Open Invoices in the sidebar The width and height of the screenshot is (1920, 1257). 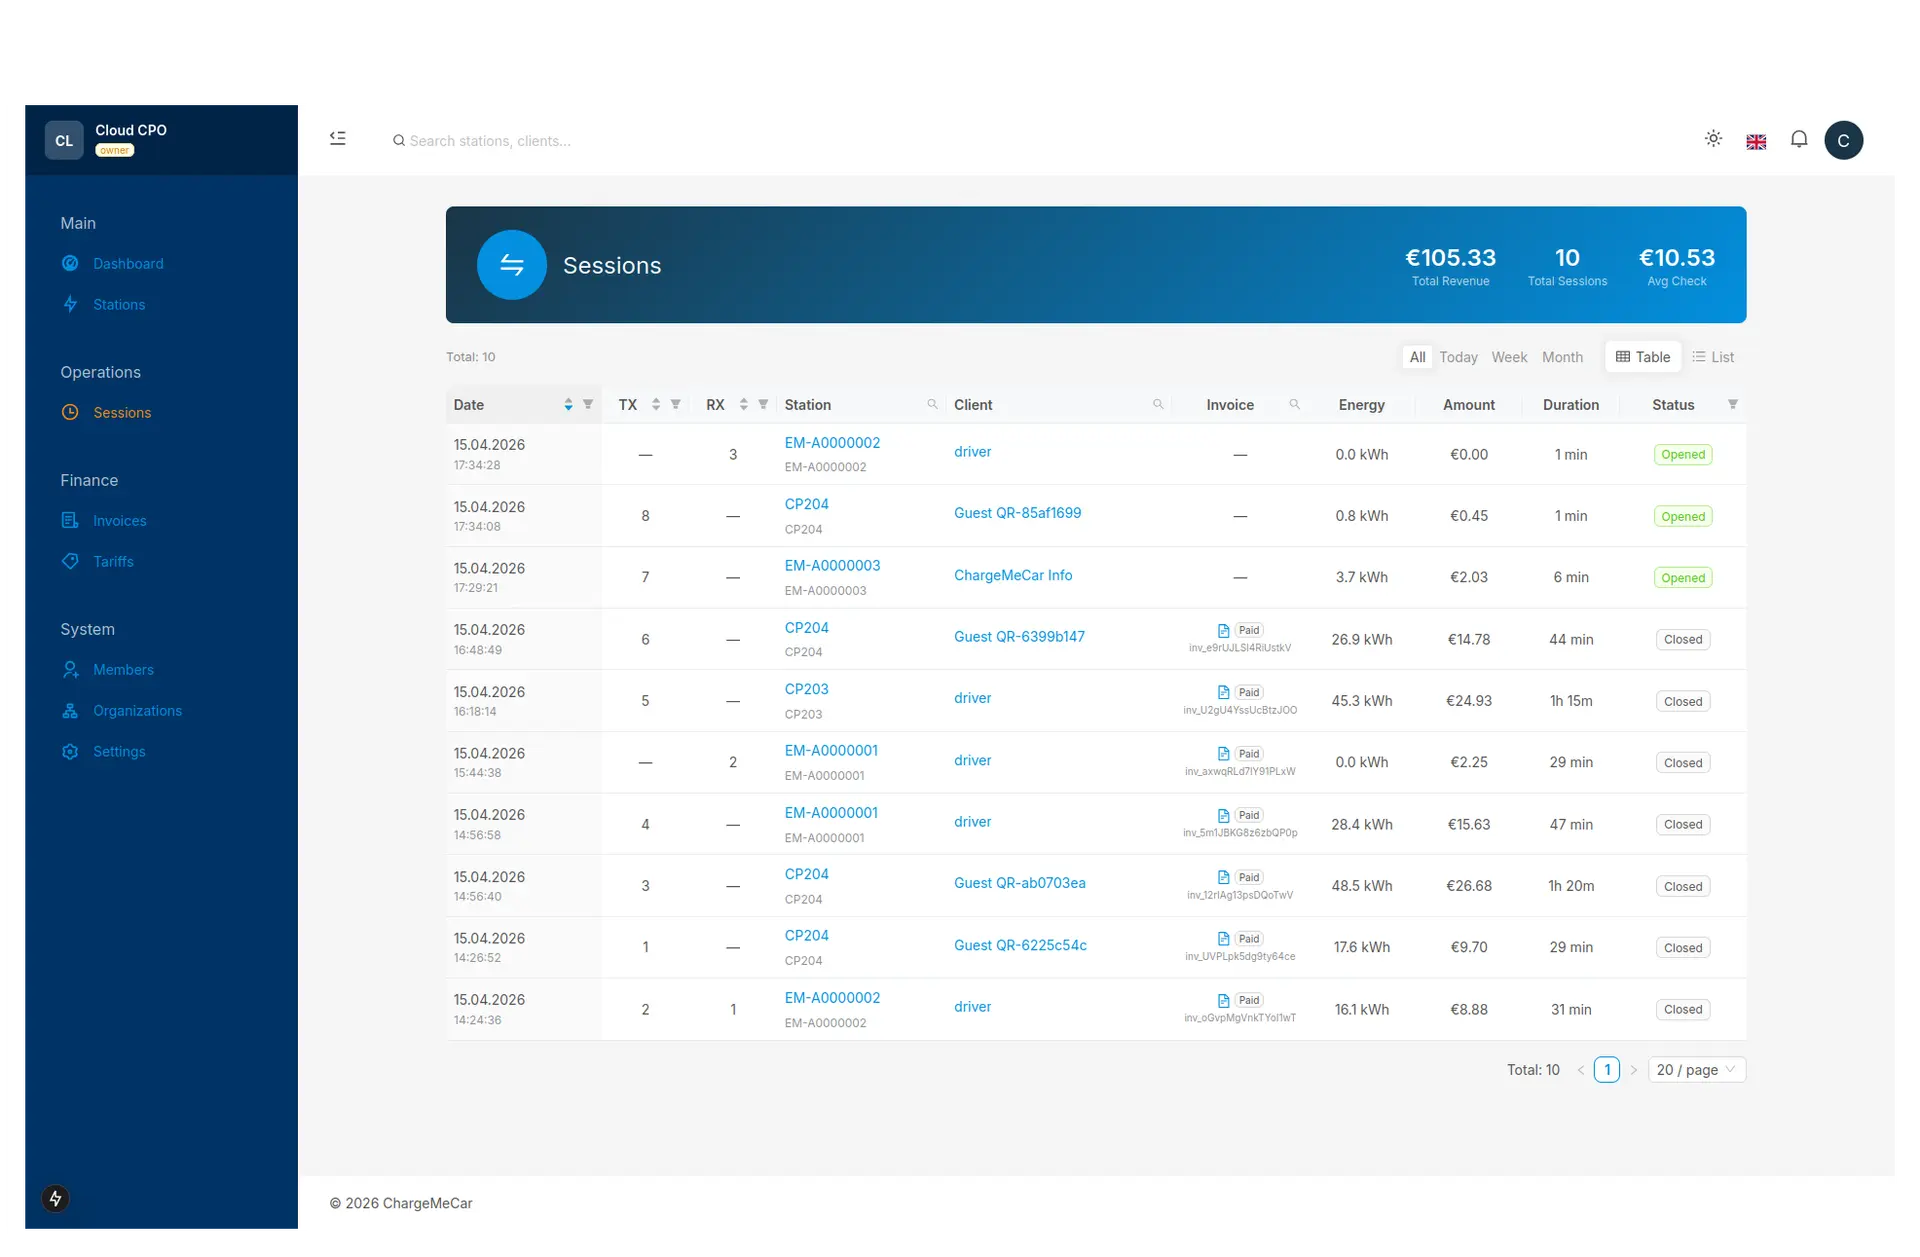tap(119, 520)
